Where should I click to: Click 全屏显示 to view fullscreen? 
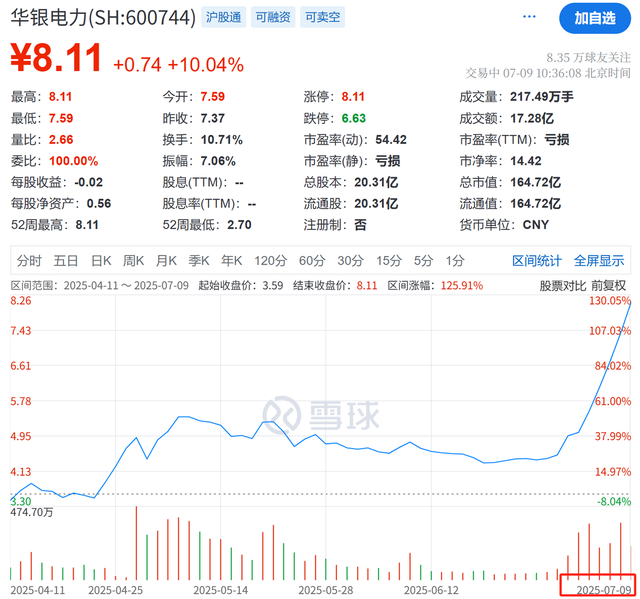point(599,260)
